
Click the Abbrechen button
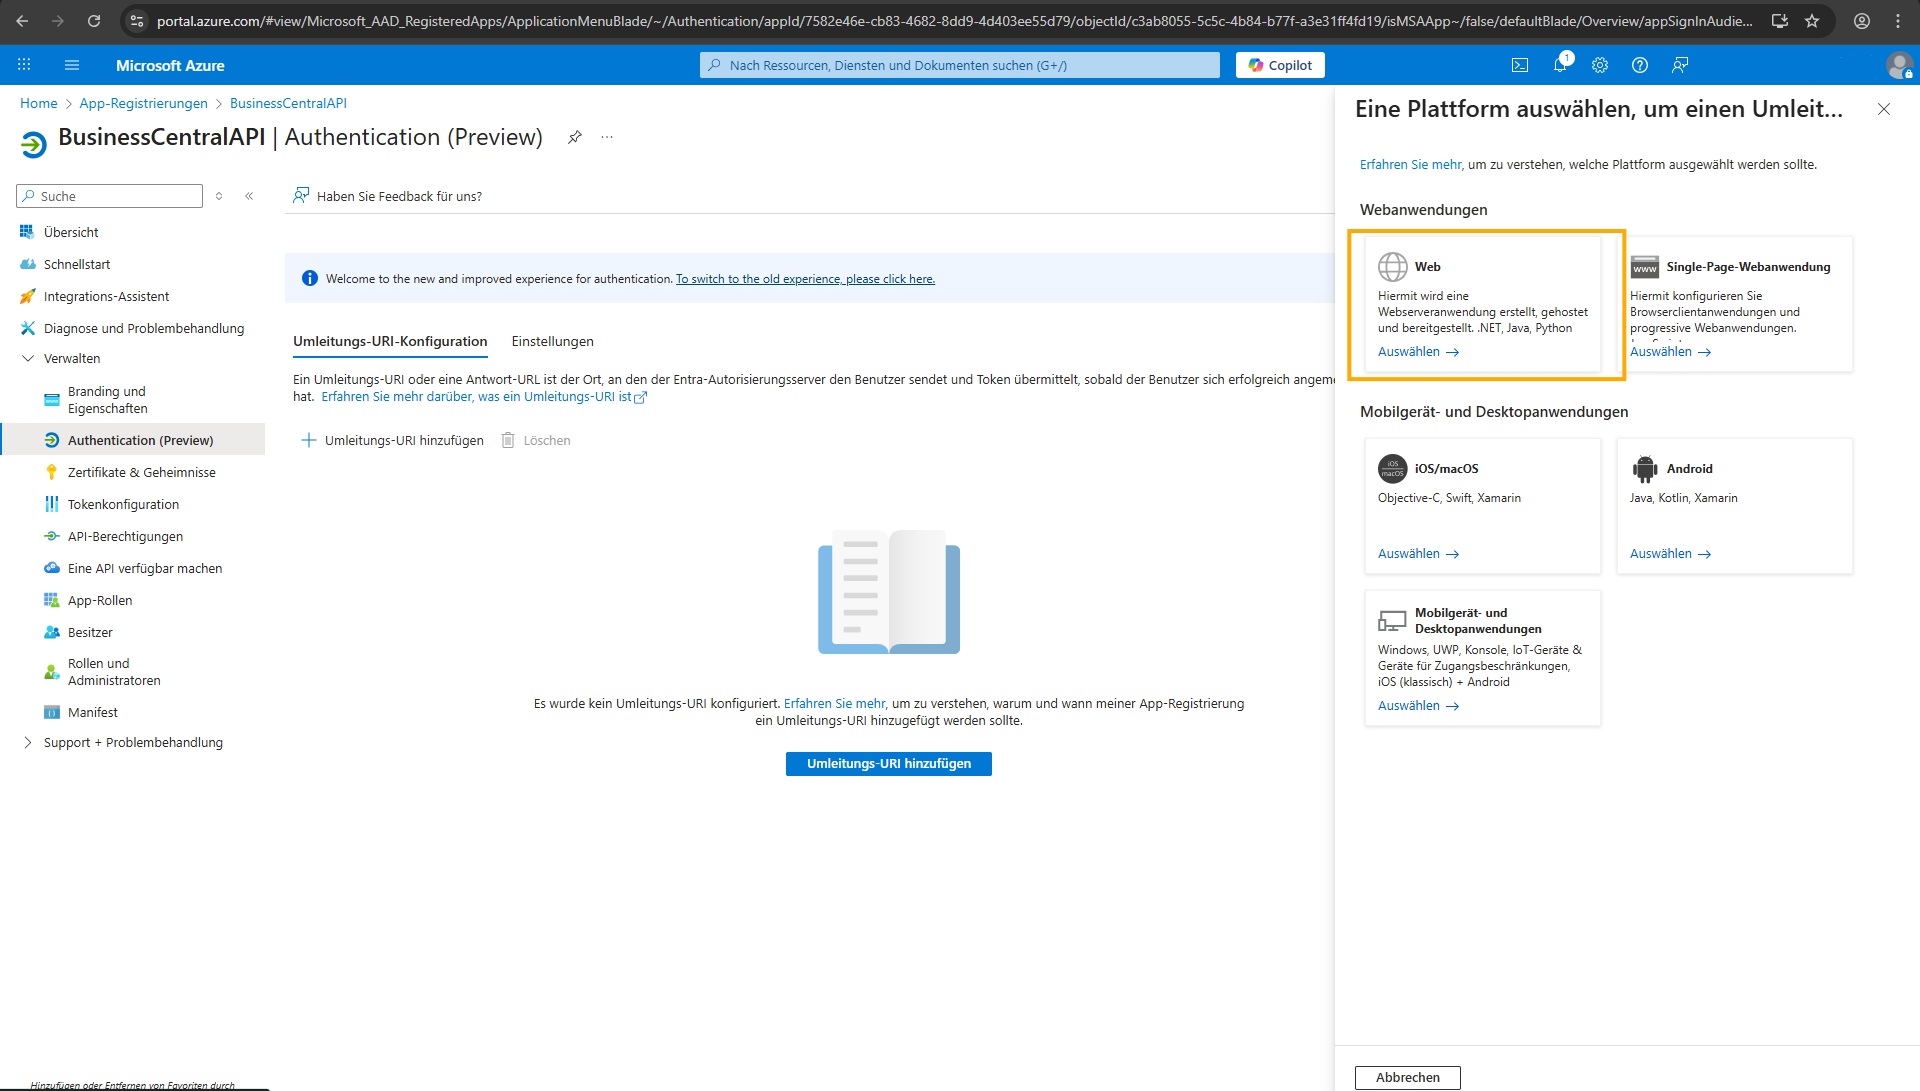point(1407,1078)
